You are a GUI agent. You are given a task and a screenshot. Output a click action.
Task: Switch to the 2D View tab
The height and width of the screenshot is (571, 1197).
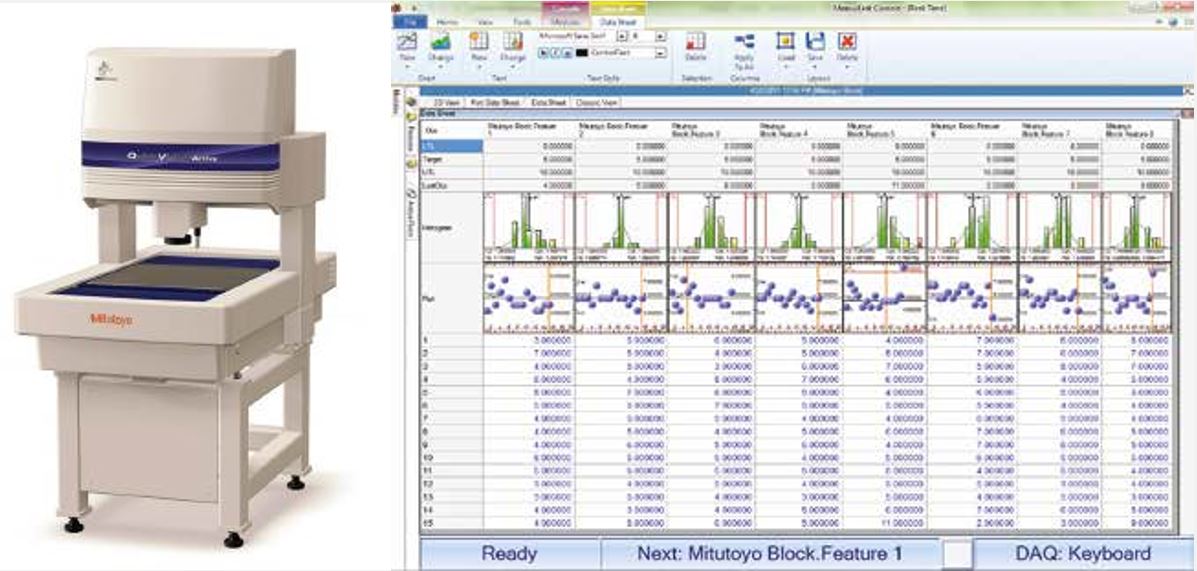444,102
